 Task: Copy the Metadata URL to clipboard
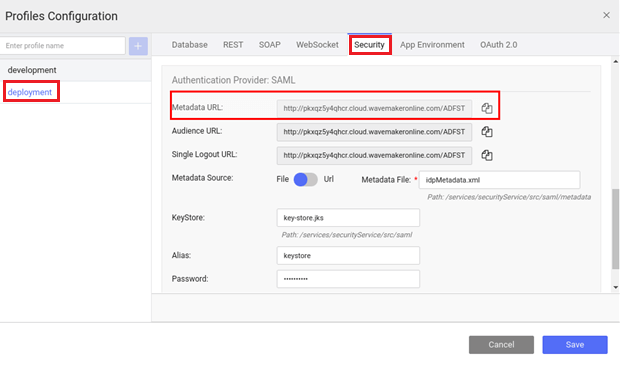[487, 108]
